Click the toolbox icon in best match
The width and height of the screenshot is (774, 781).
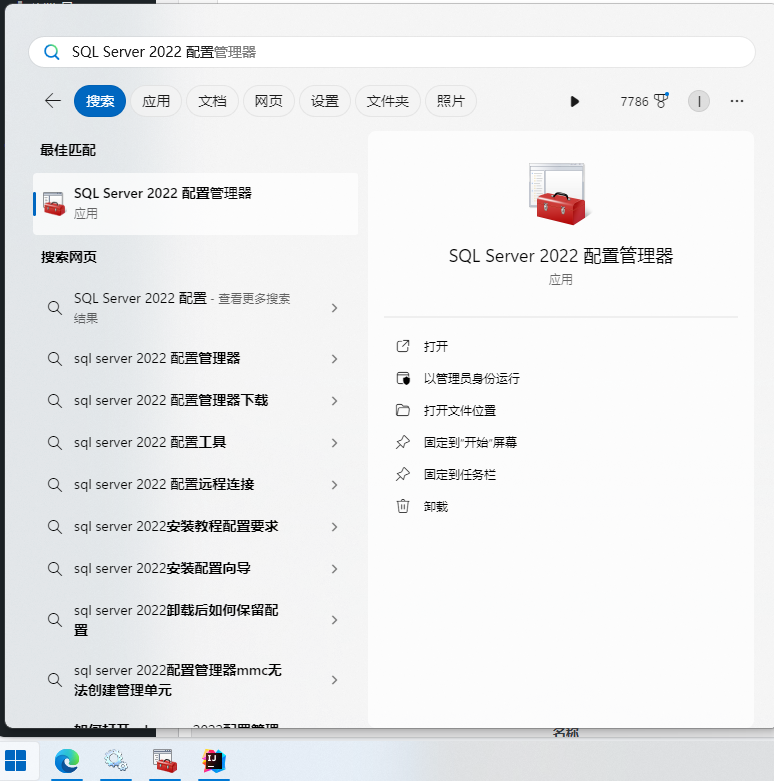54,204
